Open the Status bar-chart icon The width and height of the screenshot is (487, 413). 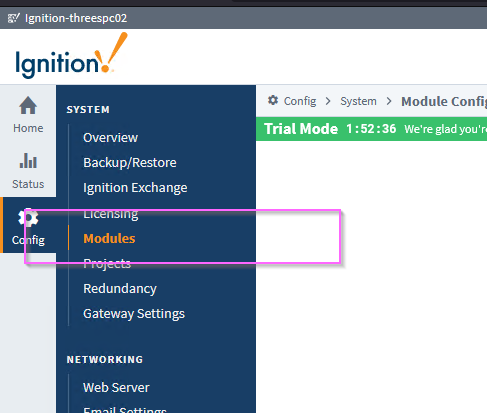click(x=28, y=160)
